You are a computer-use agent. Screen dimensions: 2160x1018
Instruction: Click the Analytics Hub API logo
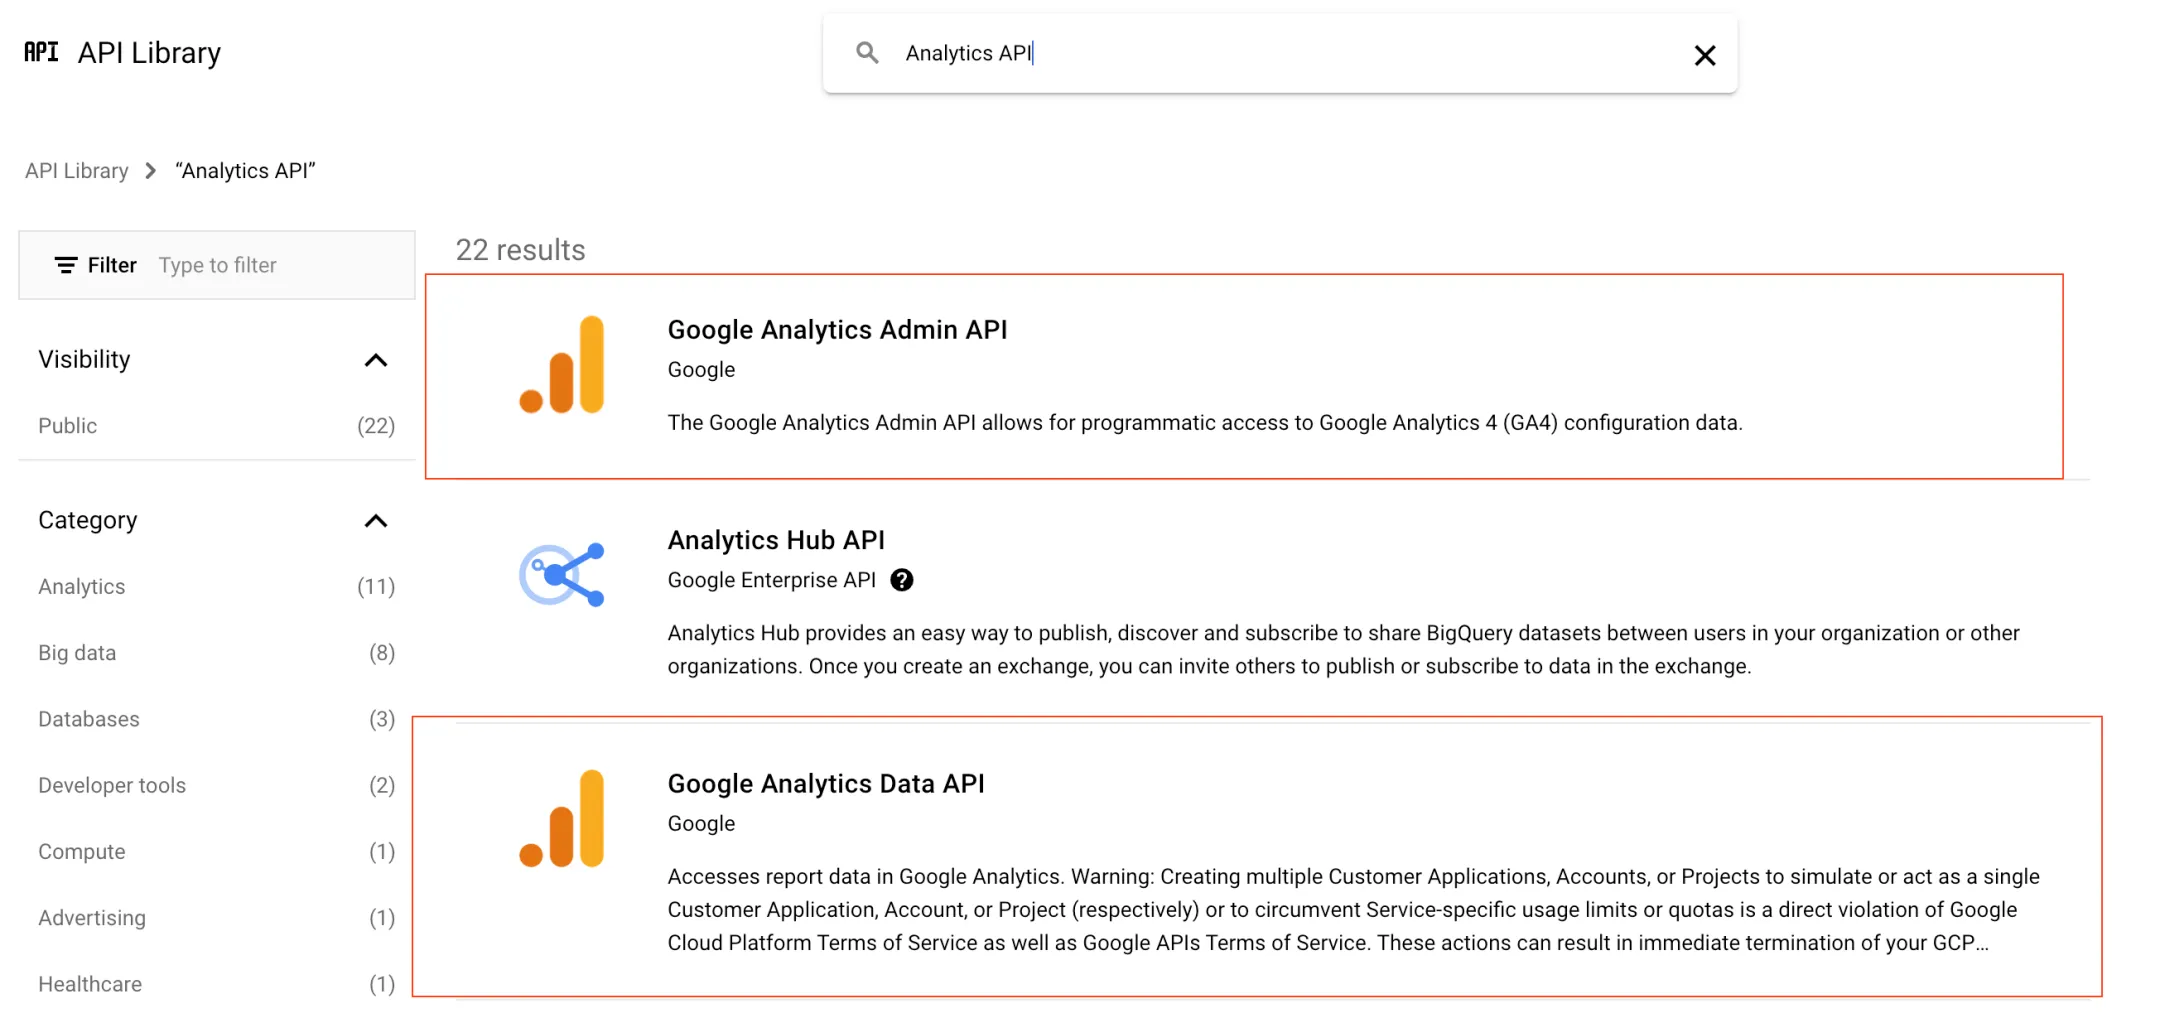click(x=562, y=575)
